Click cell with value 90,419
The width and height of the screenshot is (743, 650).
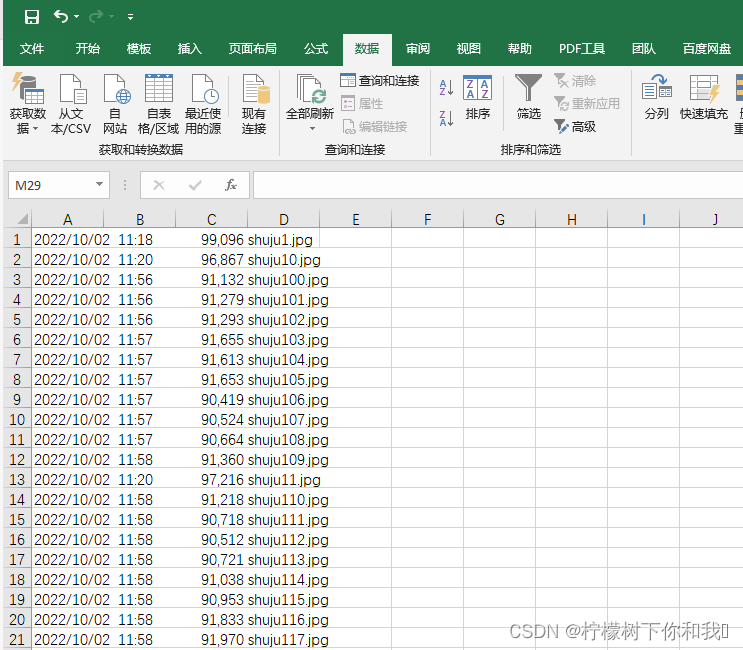point(211,399)
